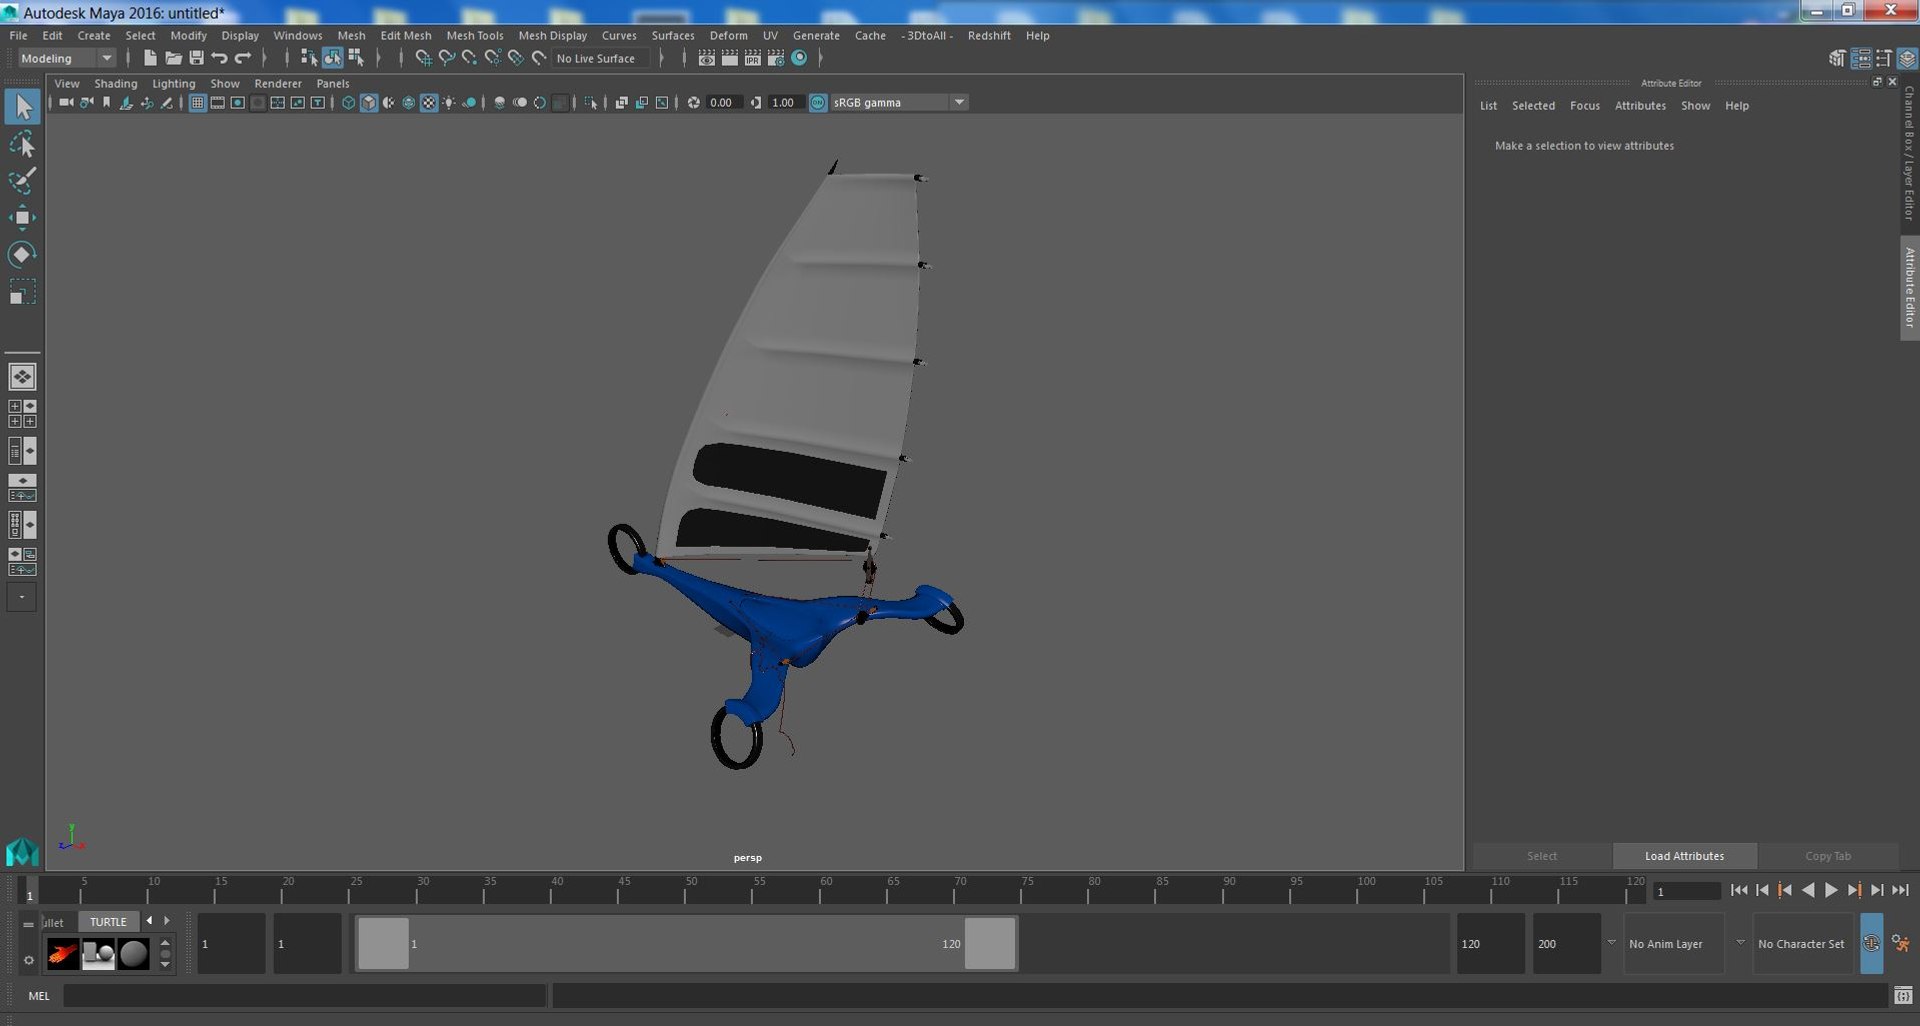Click the Hypershade round icon

[799, 58]
